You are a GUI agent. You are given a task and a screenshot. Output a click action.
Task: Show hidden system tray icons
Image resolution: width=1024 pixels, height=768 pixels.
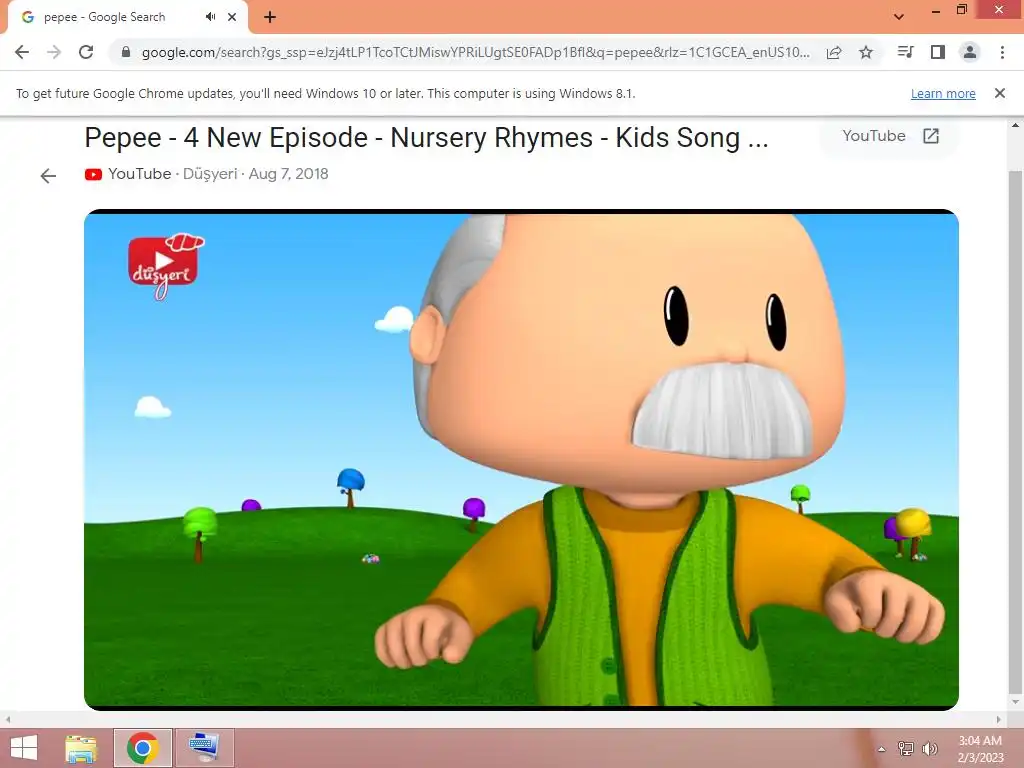point(882,749)
